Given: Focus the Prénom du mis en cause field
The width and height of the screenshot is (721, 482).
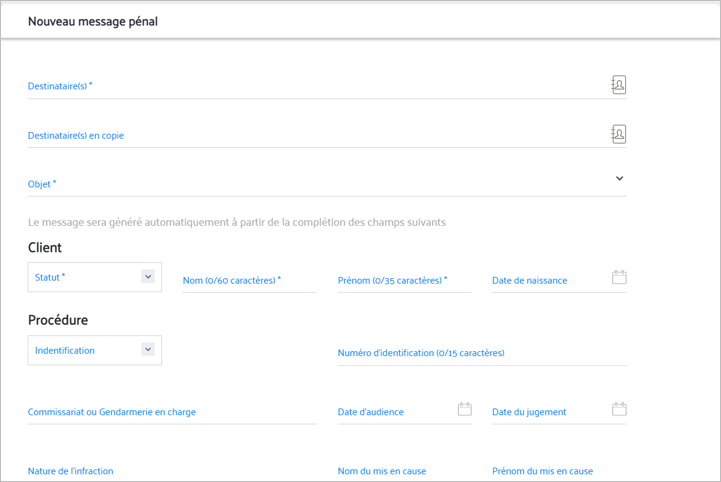Looking at the screenshot, I should [559, 471].
